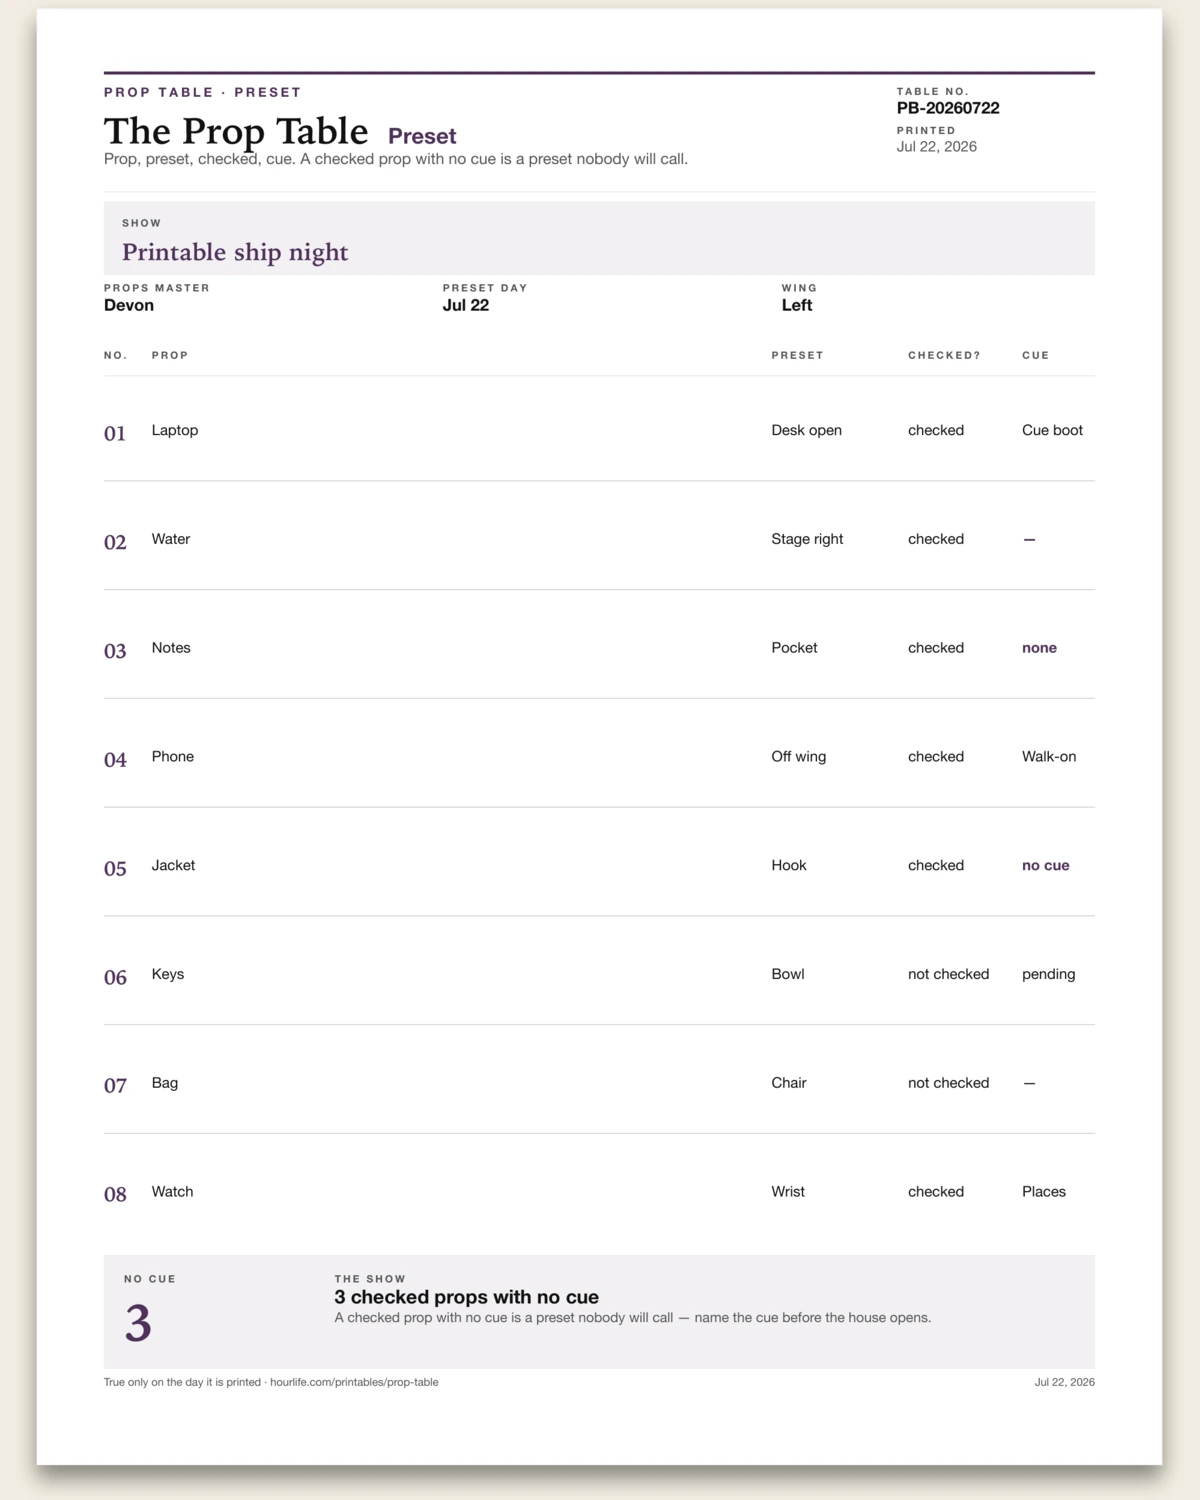Click the 'no cue' label for Jacket
Image resolution: width=1200 pixels, height=1500 pixels.
point(1045,866)
